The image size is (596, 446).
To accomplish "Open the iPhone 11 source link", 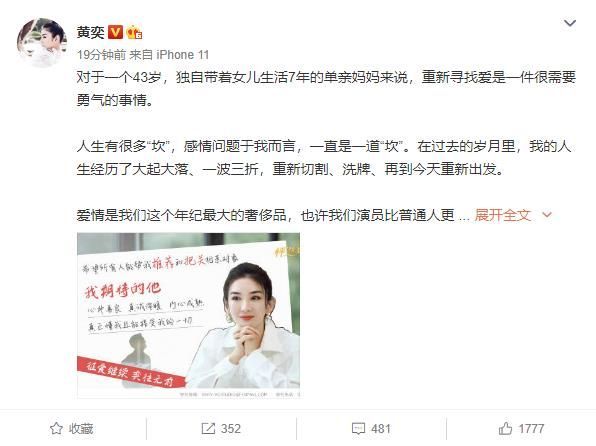I will click(183, 55).
